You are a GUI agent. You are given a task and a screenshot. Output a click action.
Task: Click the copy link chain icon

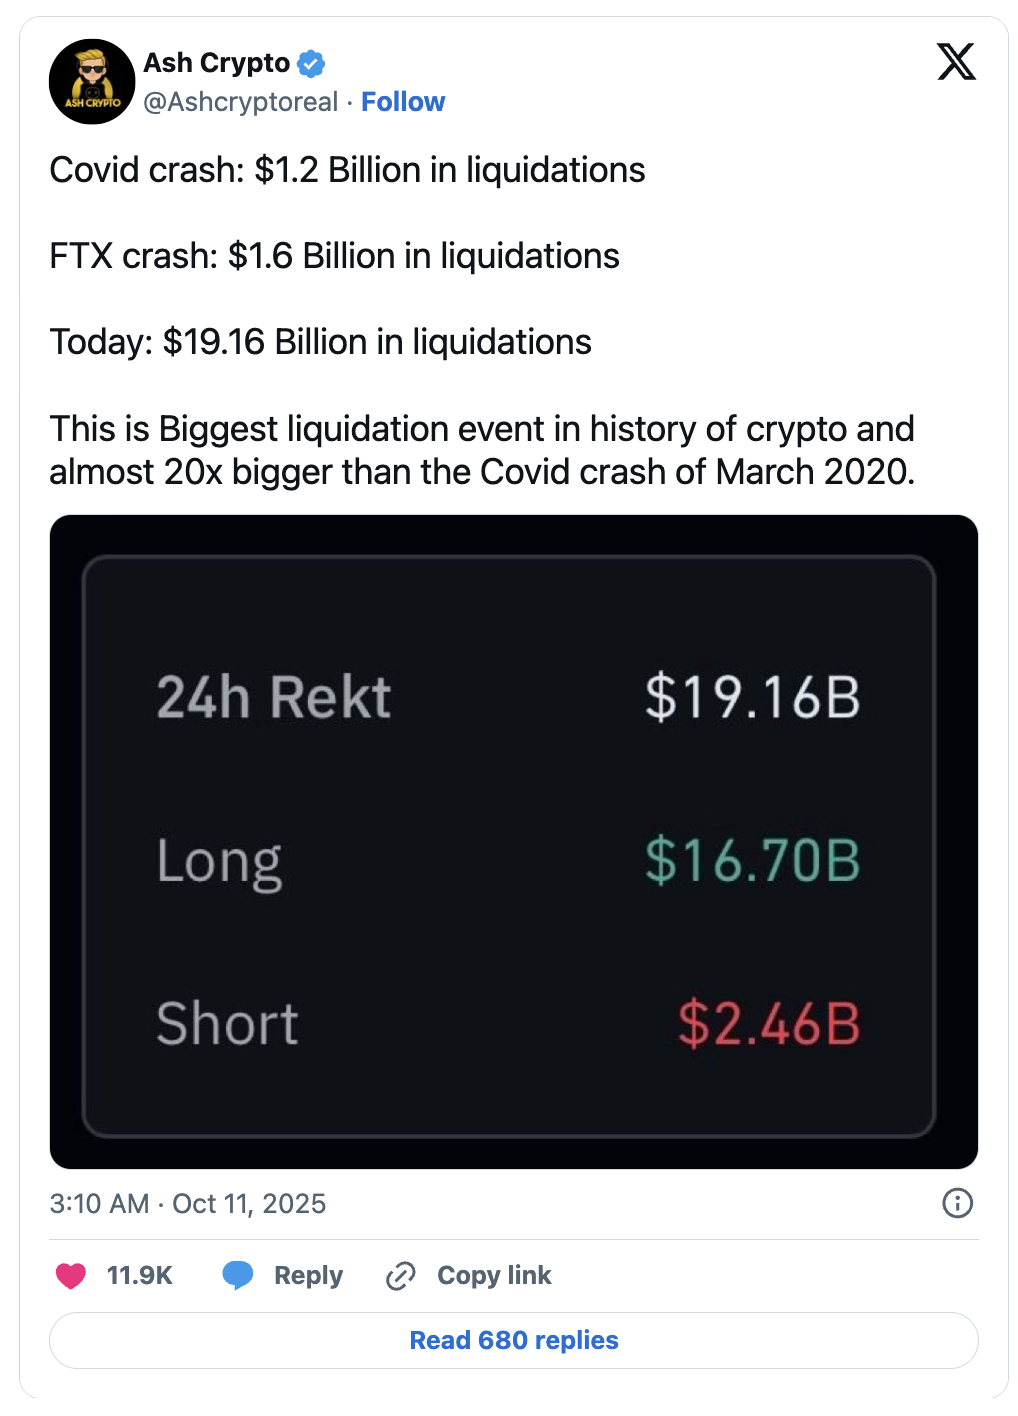pos(401,1276)
